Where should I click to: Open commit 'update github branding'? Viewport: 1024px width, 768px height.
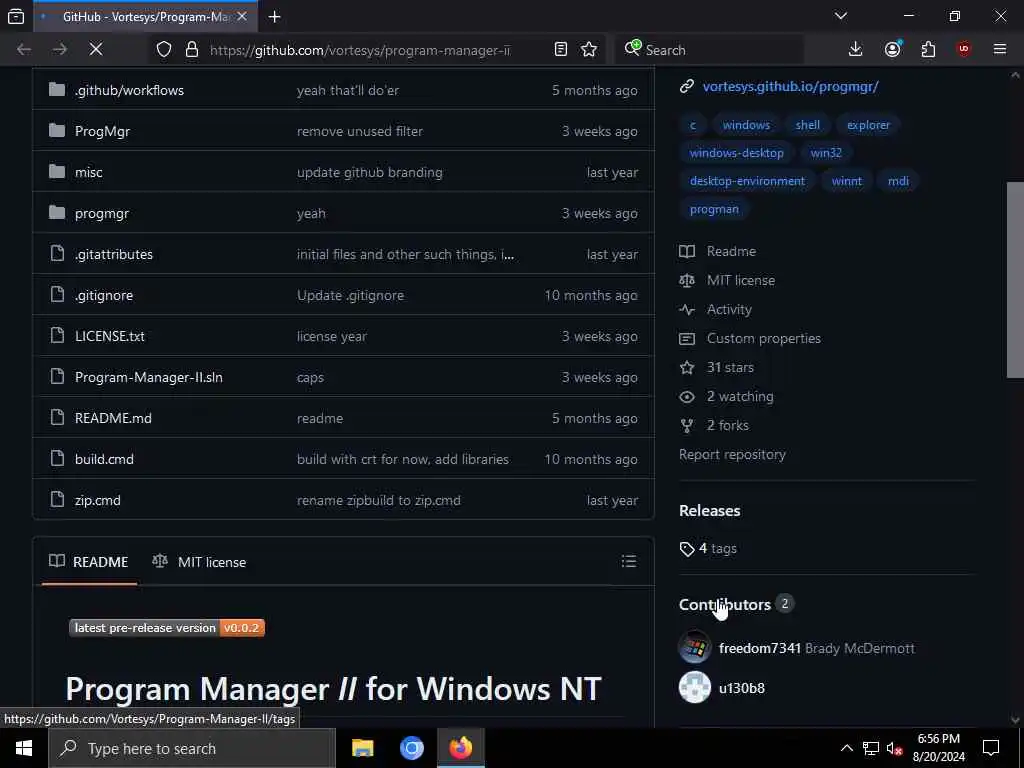point(370,172)
